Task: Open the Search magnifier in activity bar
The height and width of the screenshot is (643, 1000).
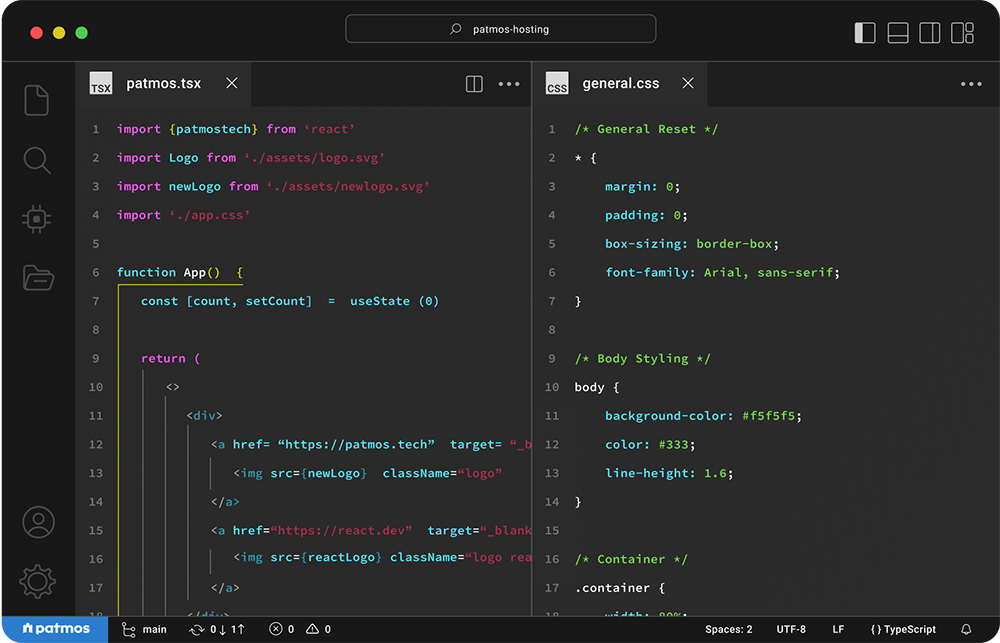Action: [37, 160]
